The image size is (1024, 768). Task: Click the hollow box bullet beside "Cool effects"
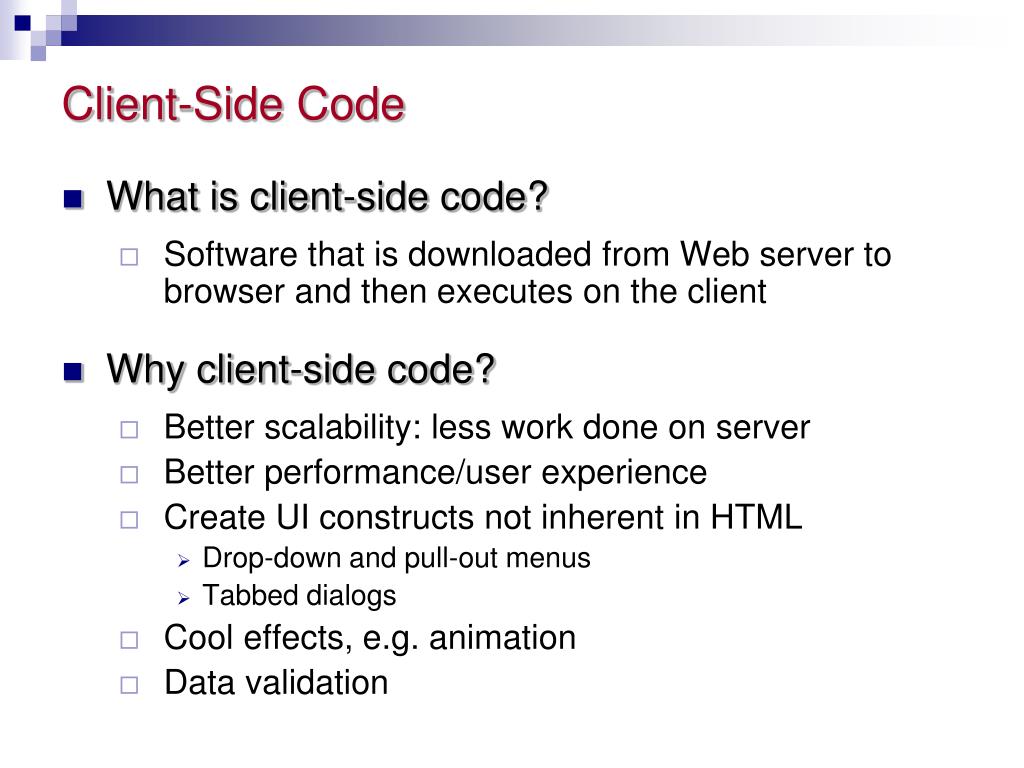[129, 640]
